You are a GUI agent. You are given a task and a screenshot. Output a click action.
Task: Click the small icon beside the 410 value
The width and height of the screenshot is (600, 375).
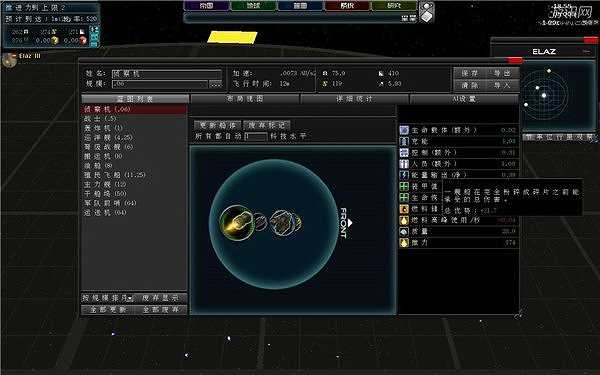pos(381,73)
